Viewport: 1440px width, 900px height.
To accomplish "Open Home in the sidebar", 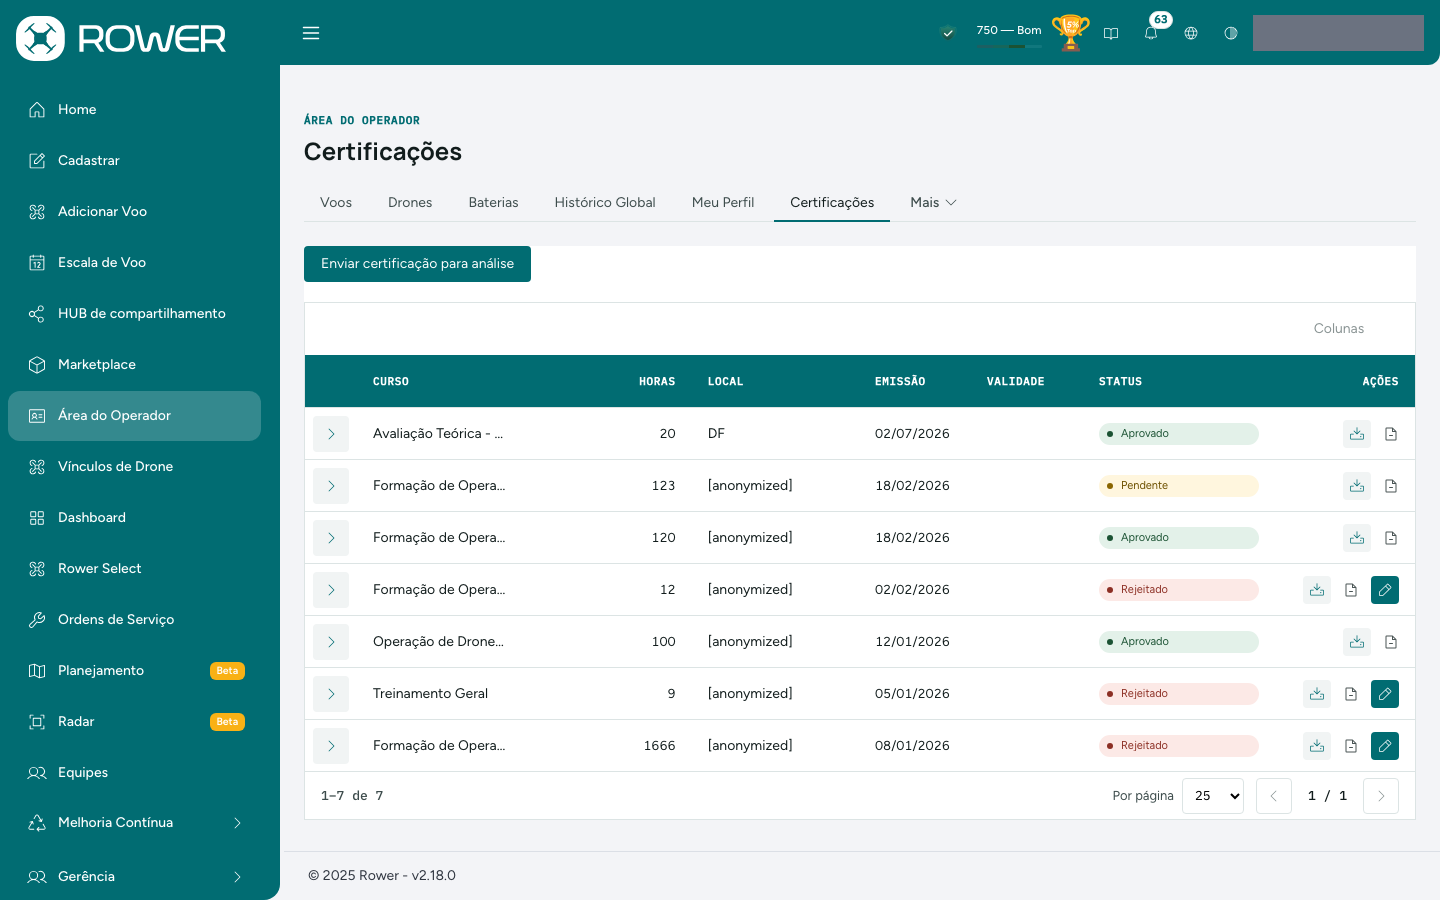I will (x=134, y=110).
